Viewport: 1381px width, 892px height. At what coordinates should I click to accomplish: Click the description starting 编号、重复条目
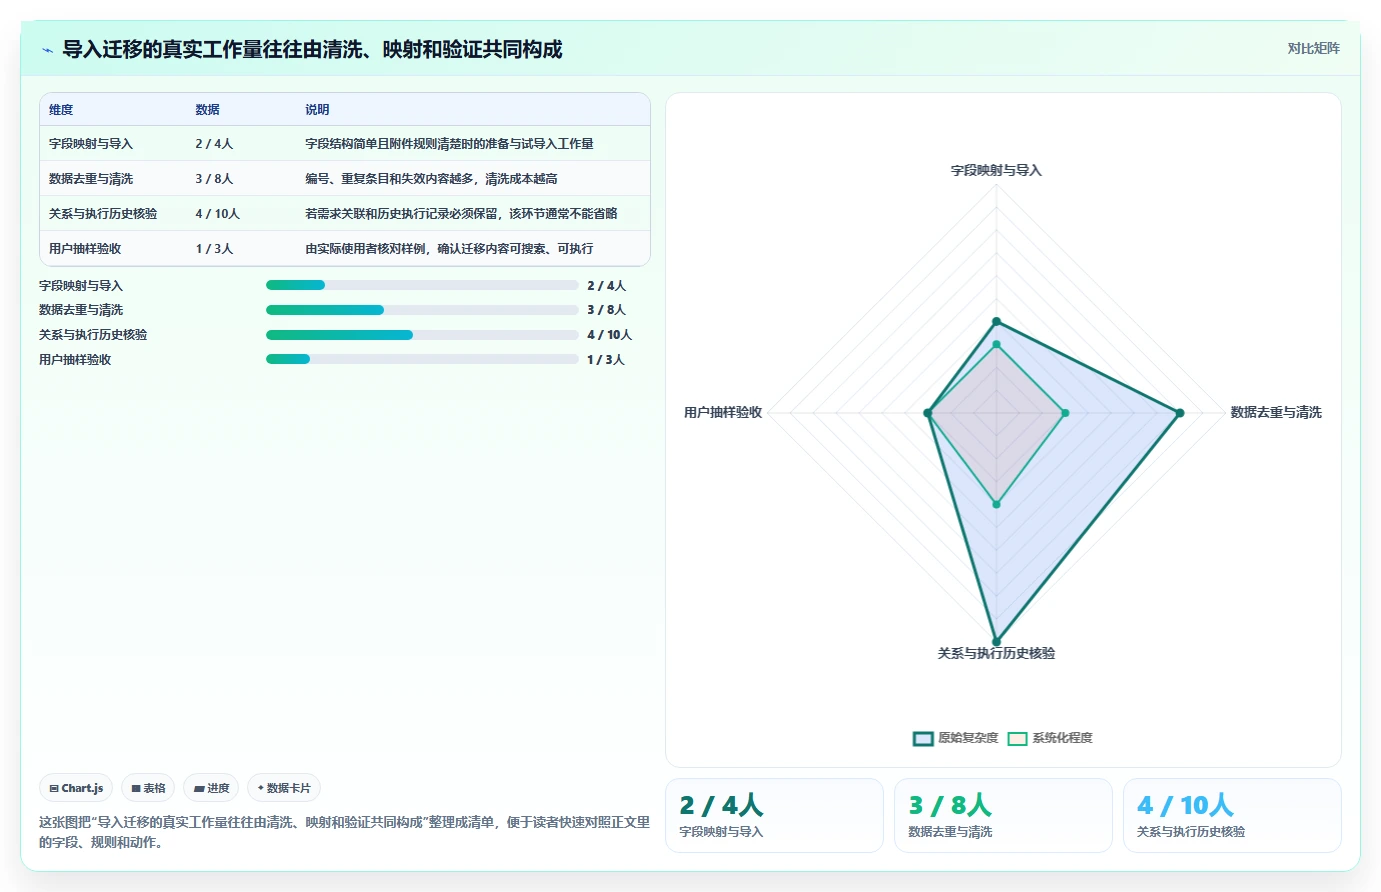click(431, 179)
